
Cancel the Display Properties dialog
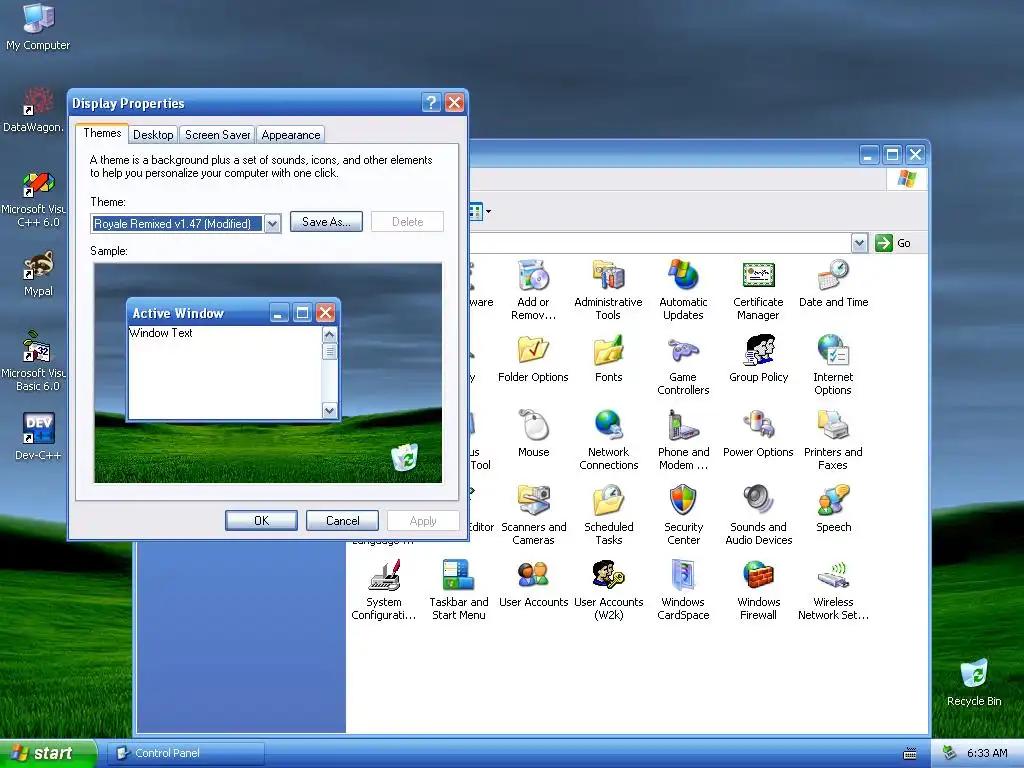point(342,520)
